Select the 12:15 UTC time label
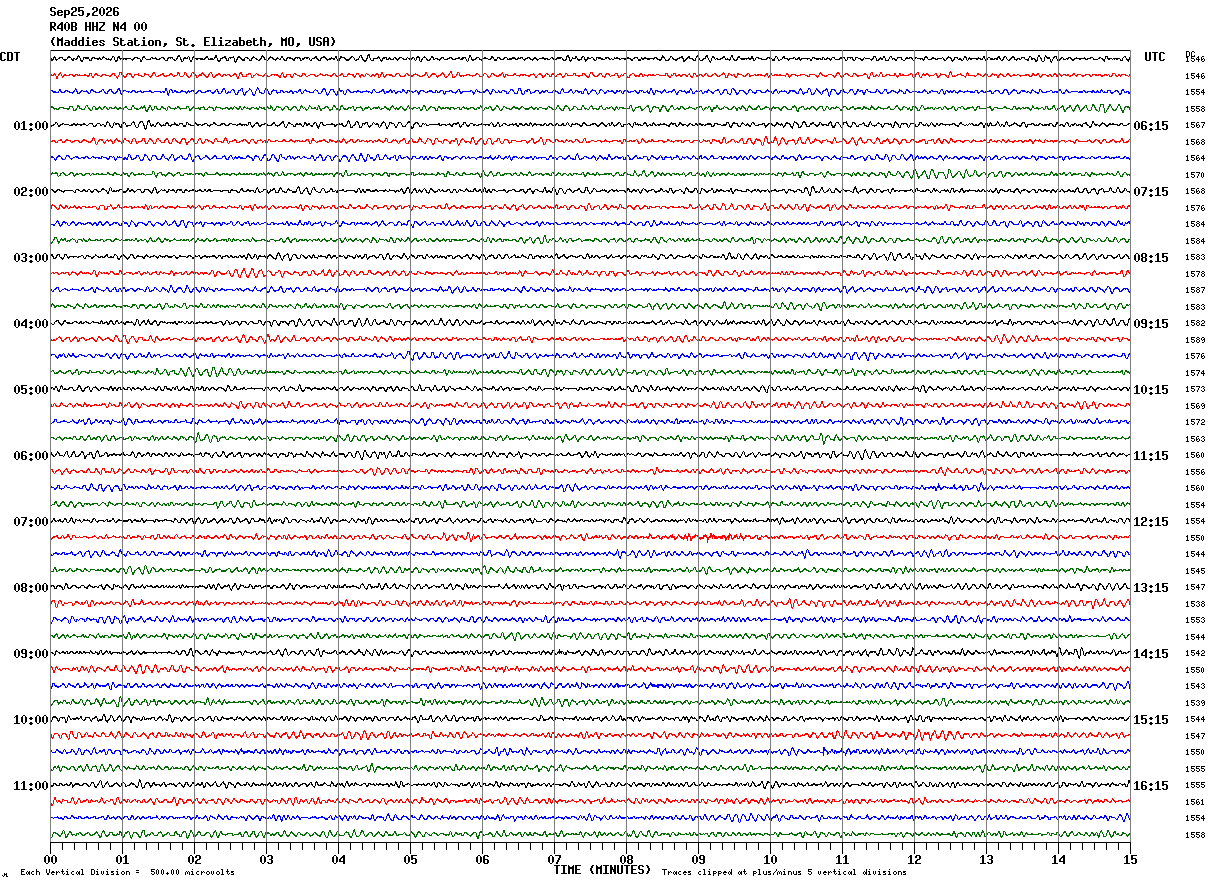Image resolution: width=1210 pixels, height=886 pixels. pyautogui.click(x=1151, y=522)
